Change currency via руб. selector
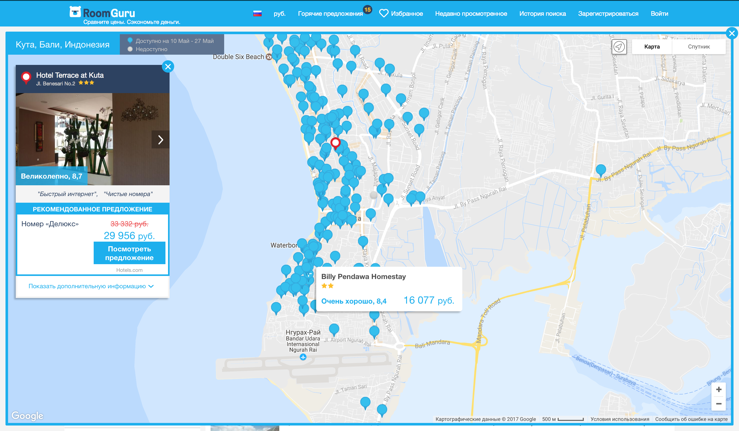This screenshot has height=431, width=739. click(x=279, y=14)
